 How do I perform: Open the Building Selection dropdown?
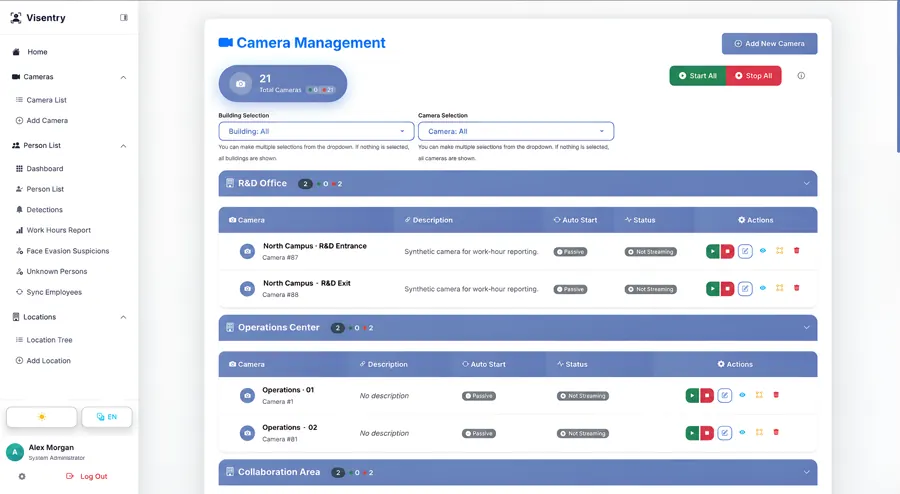tap(316, 131)
